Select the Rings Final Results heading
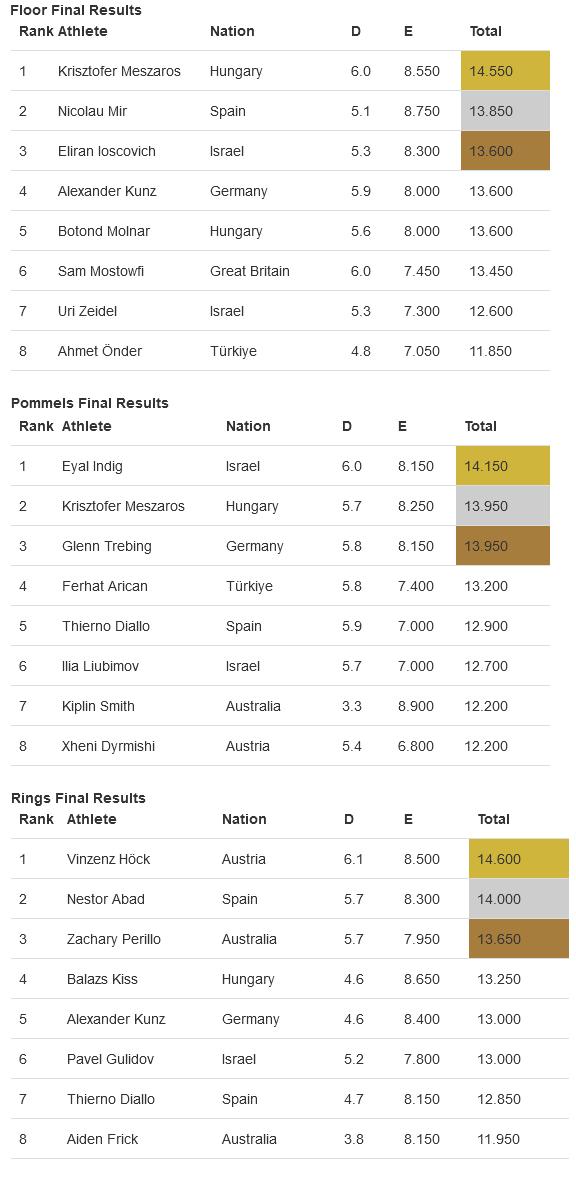 pyautogui.click(x=78, y=798)
